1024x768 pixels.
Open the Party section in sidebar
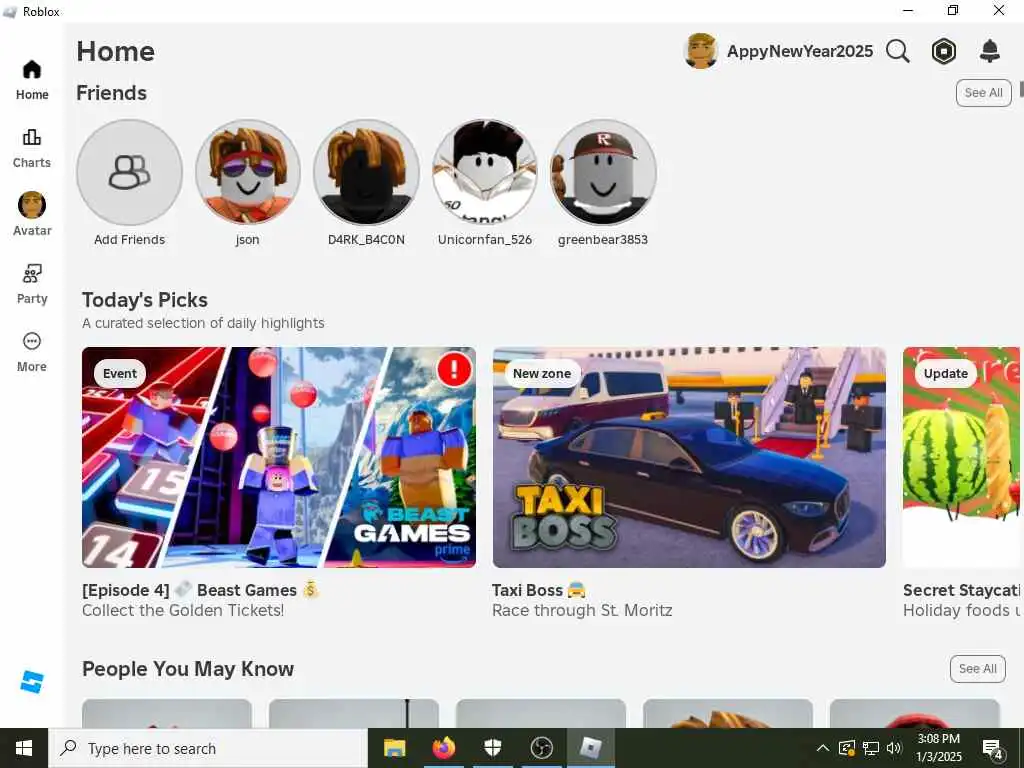coord(32,284)
